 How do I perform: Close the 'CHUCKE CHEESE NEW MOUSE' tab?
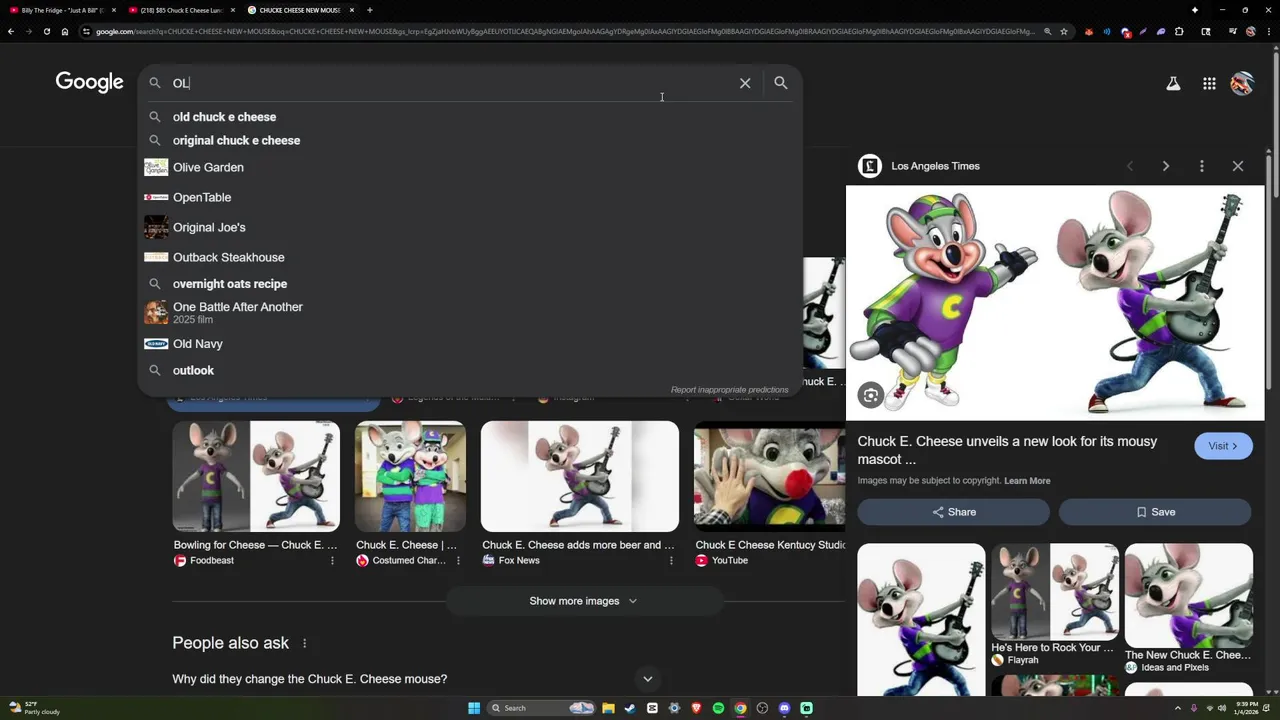351,10
